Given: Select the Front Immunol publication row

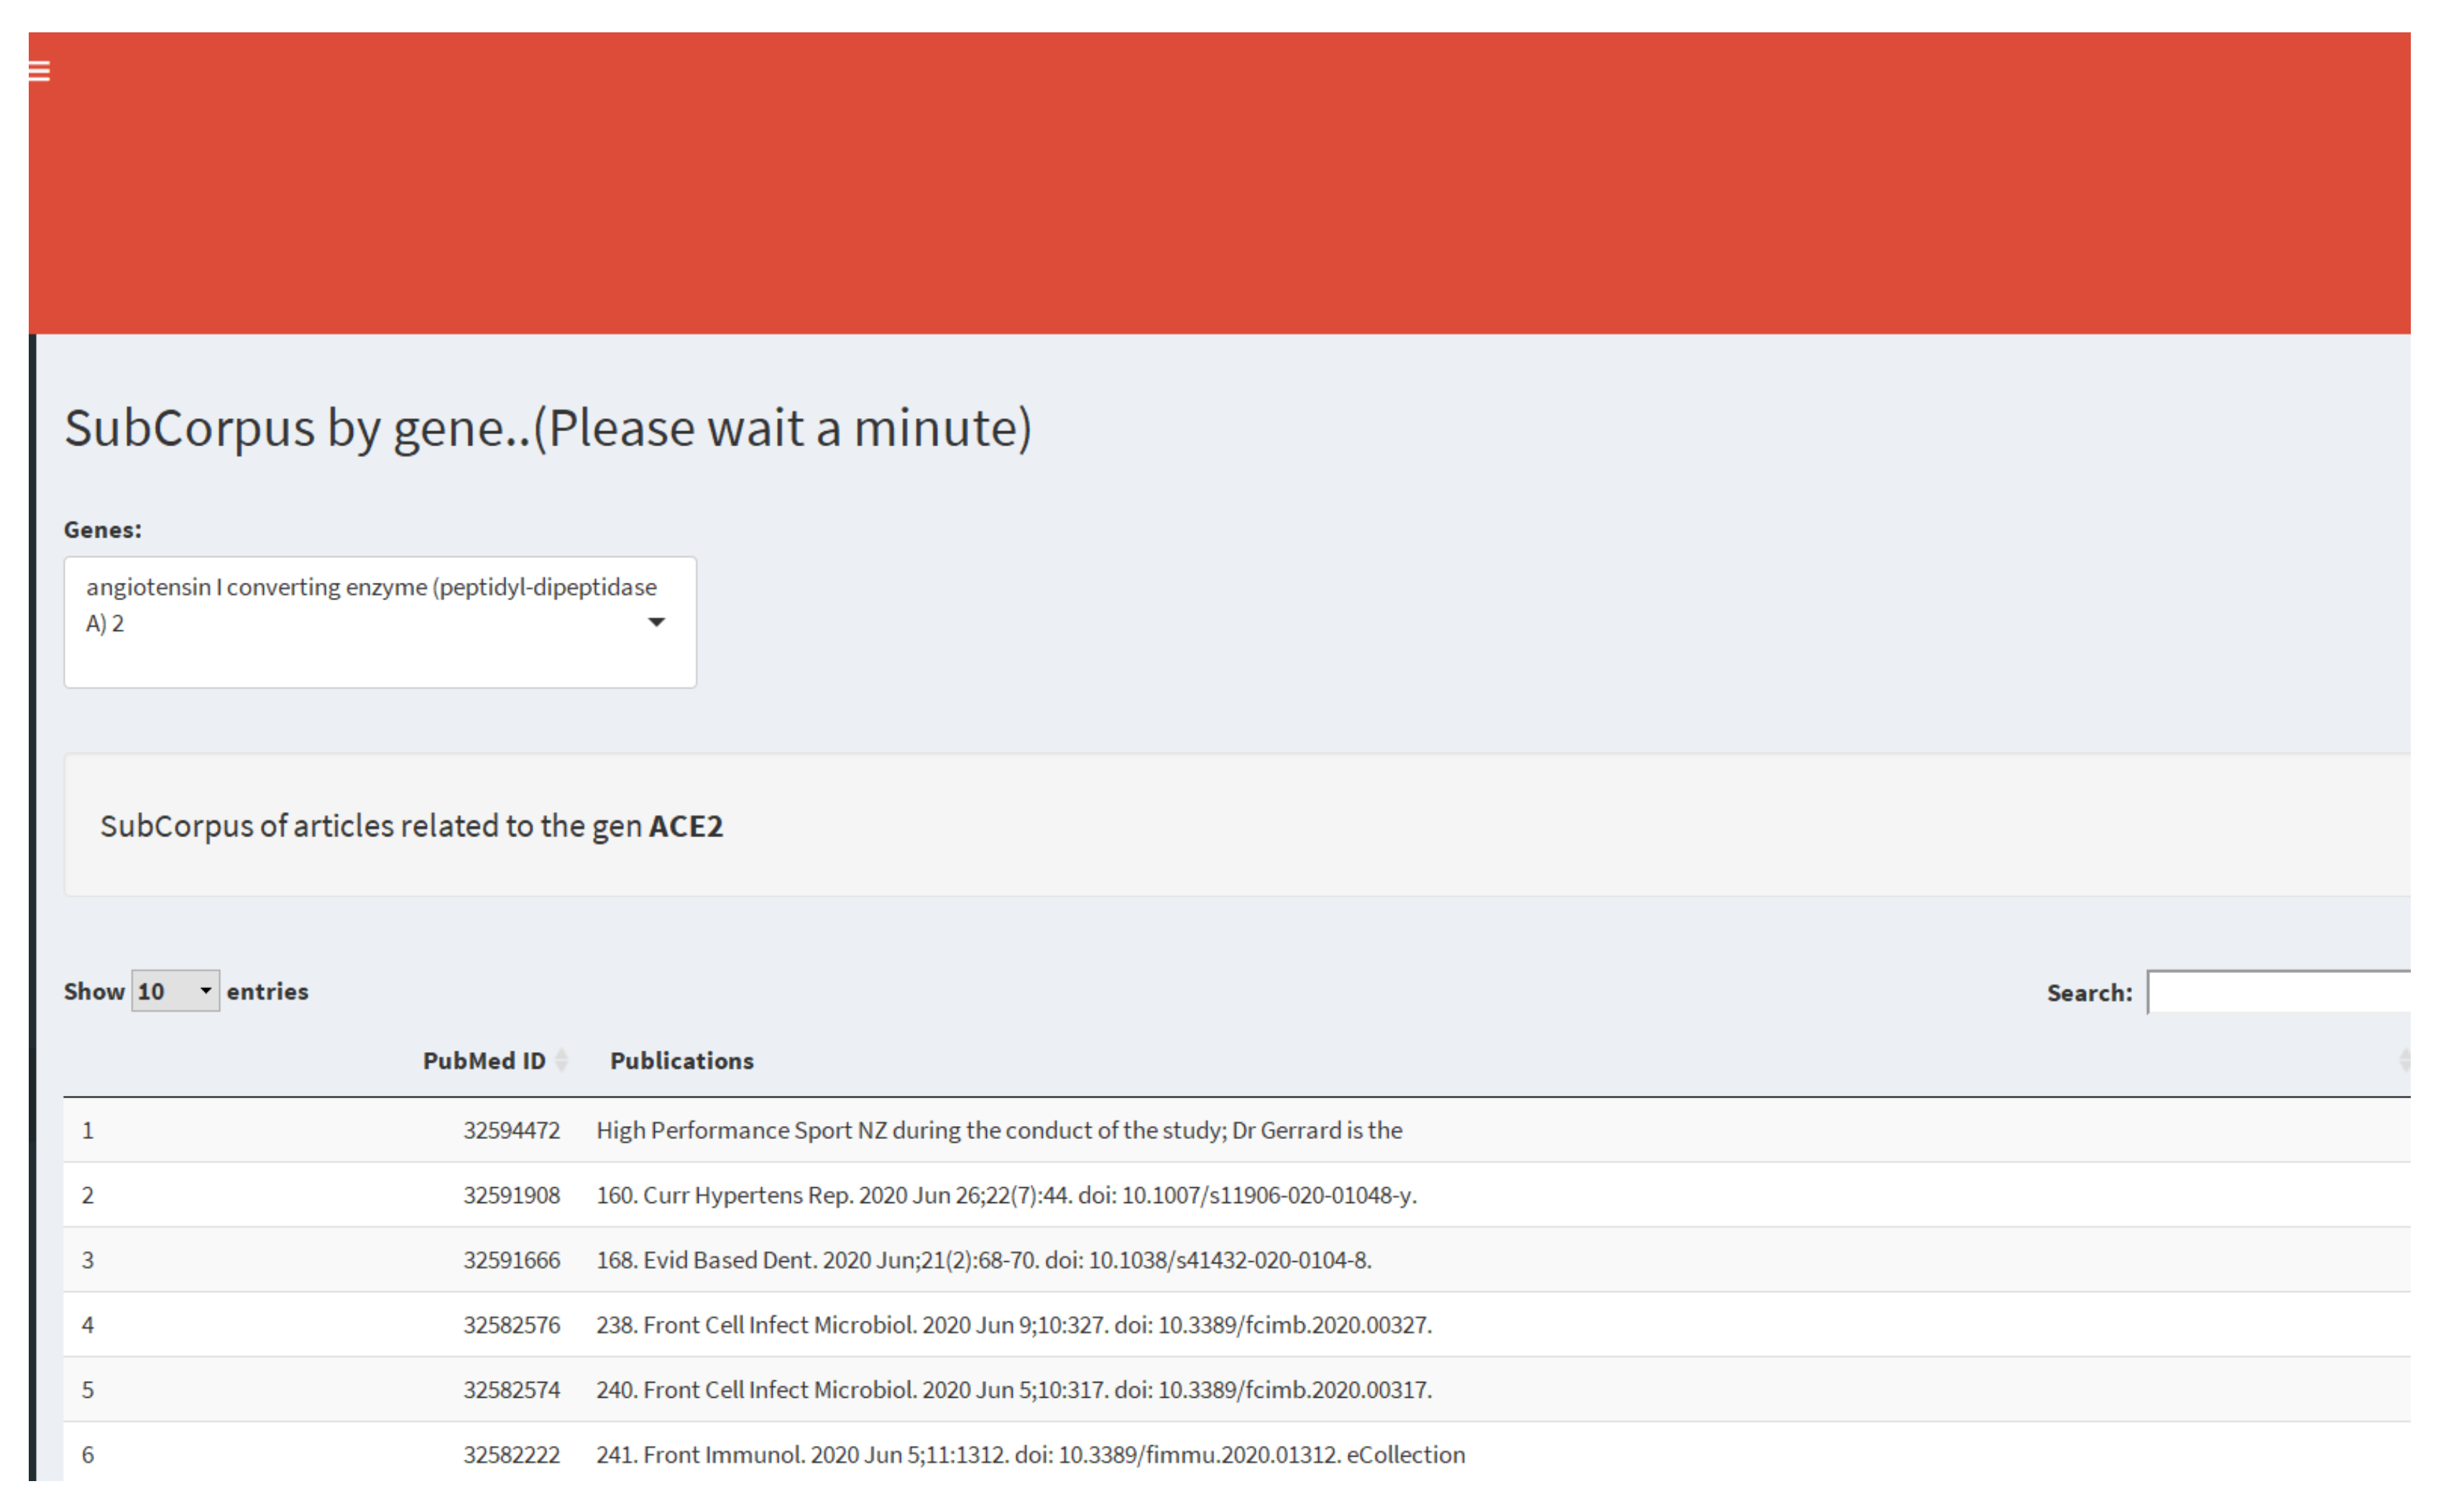Looking at the screenshot, I should click(1030, 1455).
